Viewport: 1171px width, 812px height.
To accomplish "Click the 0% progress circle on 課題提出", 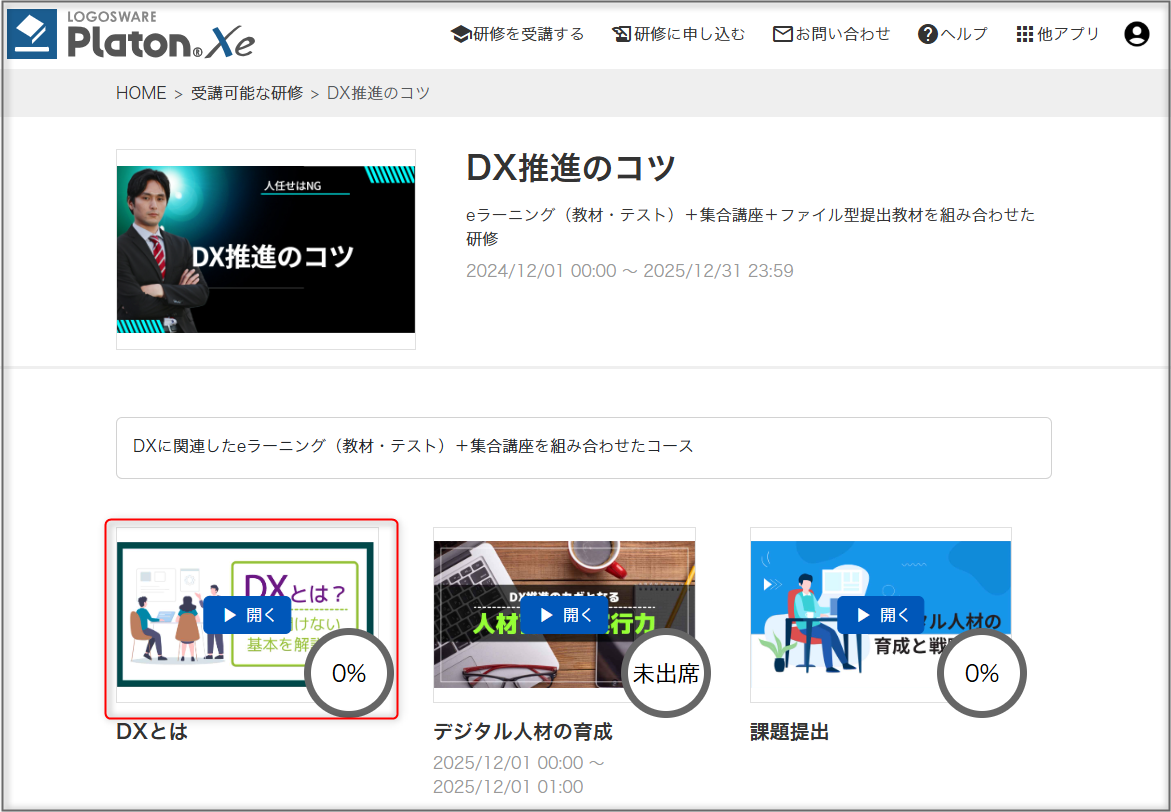I will click(x=982, y=673).
